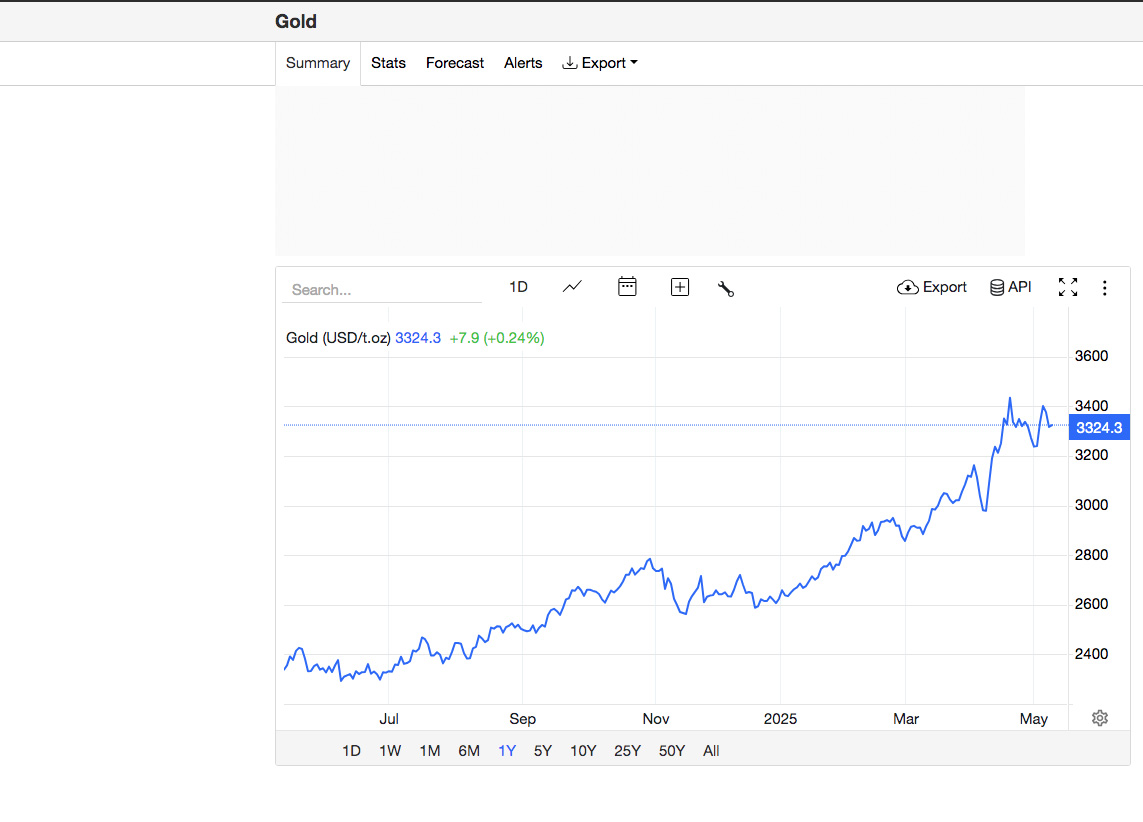Select the 6M time range
1143x822 pixels.
pos(469,751)
